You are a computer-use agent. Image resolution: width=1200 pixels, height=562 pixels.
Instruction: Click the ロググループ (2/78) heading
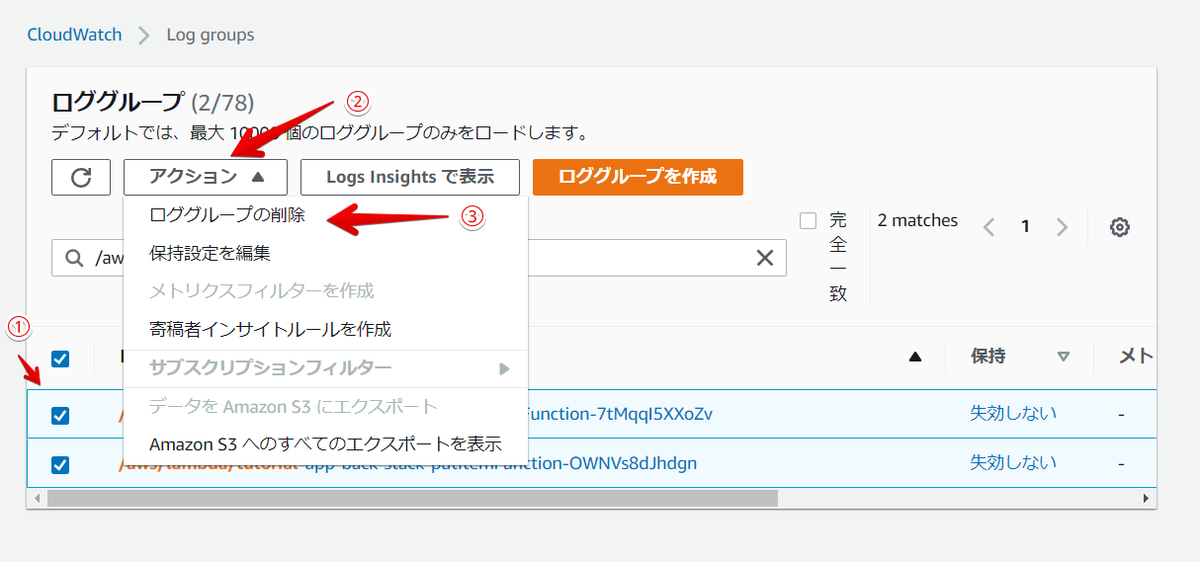pyautogui.click(x=152, y=102)
